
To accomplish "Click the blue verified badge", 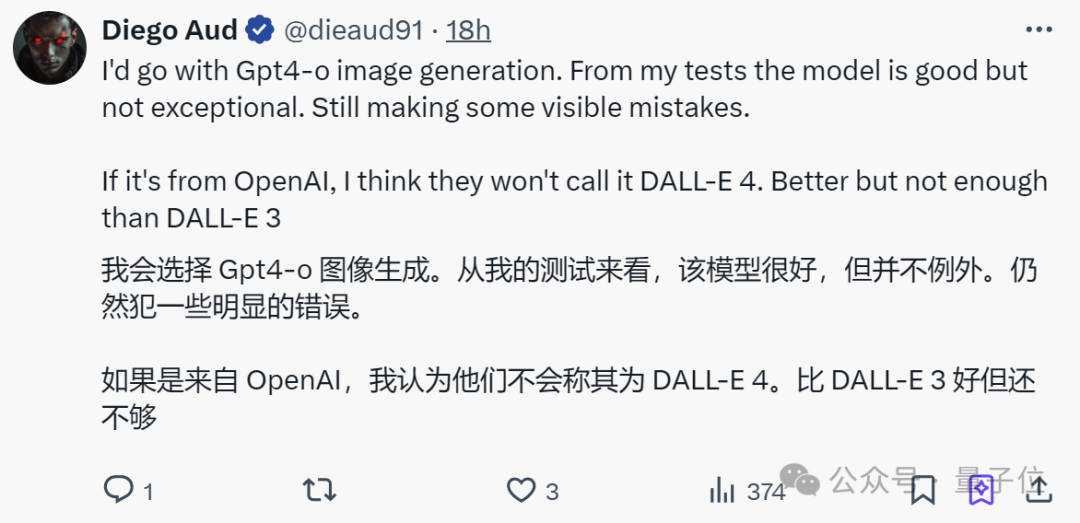I will pos(261,31).
